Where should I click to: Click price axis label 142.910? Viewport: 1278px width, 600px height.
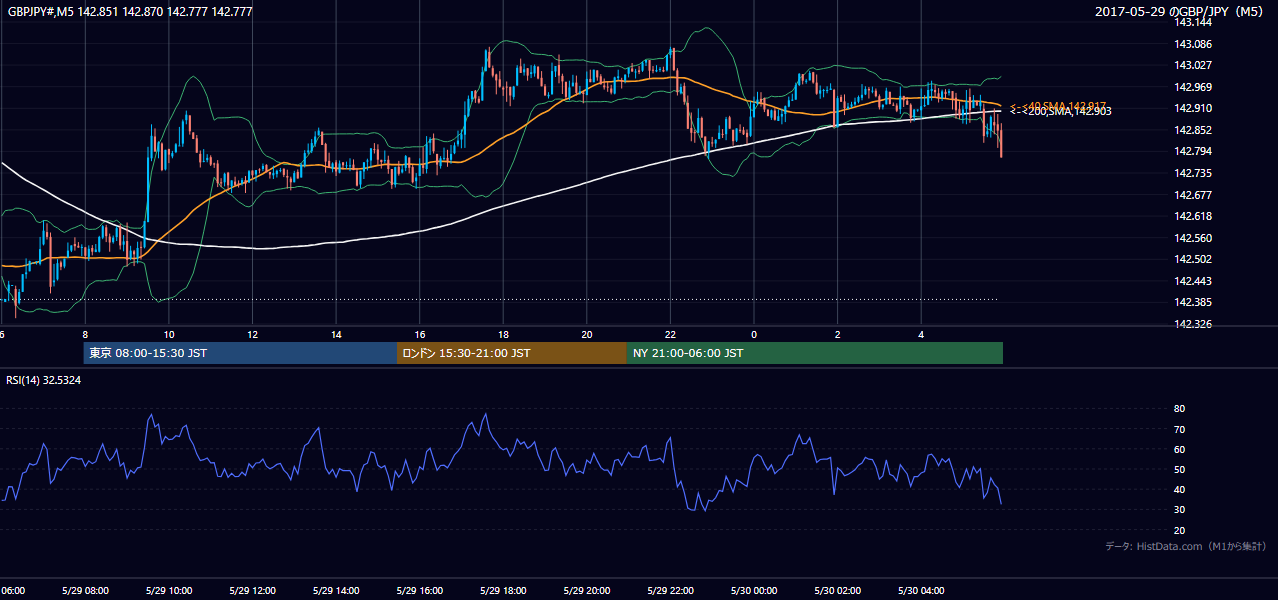point(1192,108)
